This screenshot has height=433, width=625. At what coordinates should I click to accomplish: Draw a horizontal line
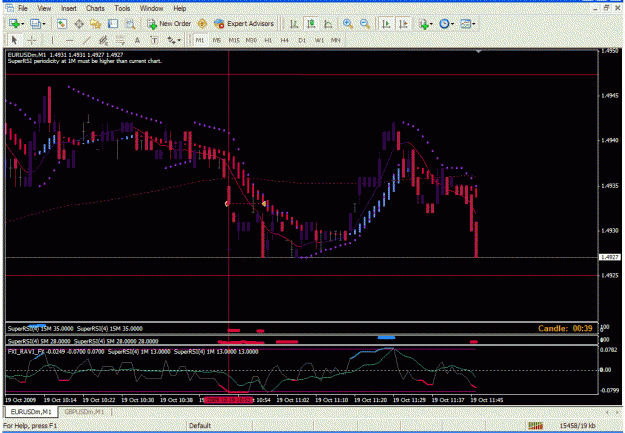click(x=69, y=40)
